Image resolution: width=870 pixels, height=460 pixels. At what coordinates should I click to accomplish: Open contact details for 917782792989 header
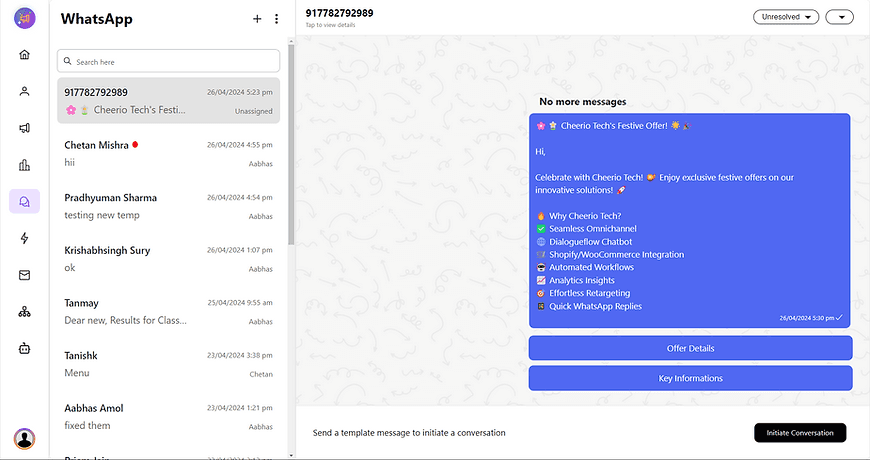coord(340,13)
